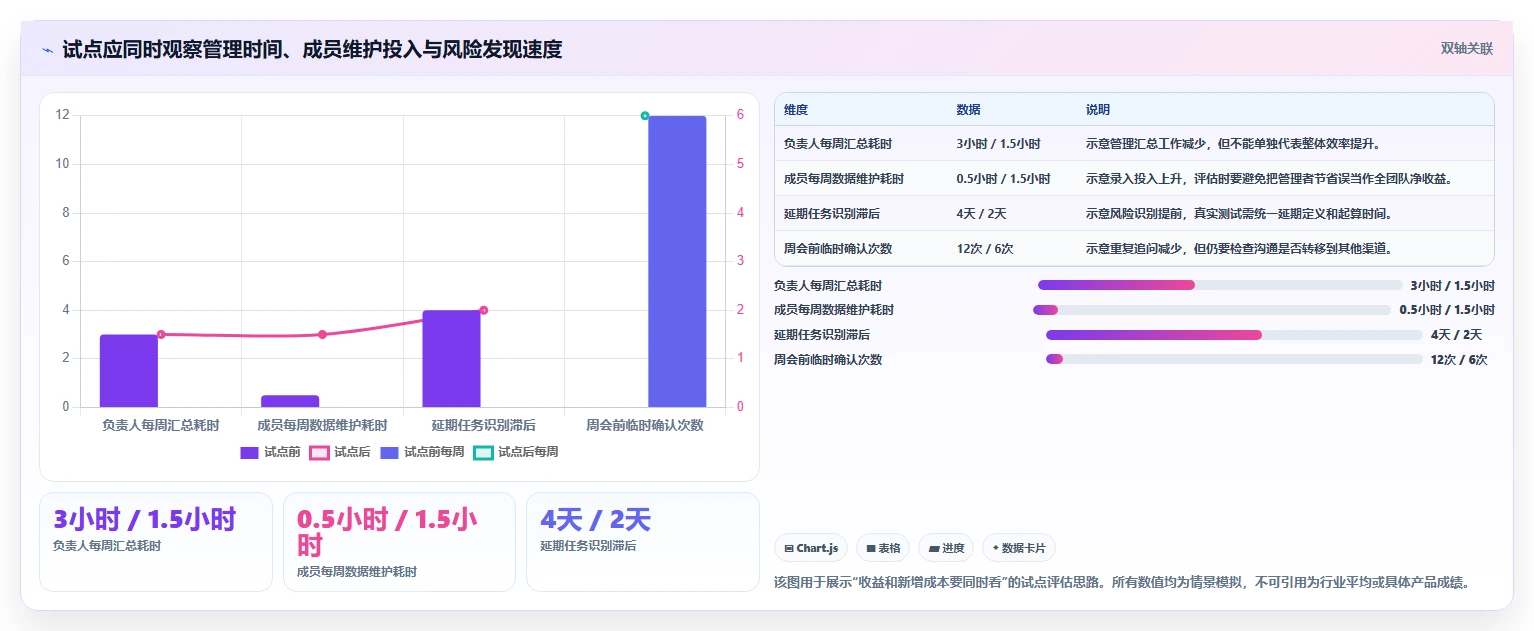Click the purple bar for 负责人每周汇总耗时
Viewport: 1534px width, 631px height.
pos(129,370)
